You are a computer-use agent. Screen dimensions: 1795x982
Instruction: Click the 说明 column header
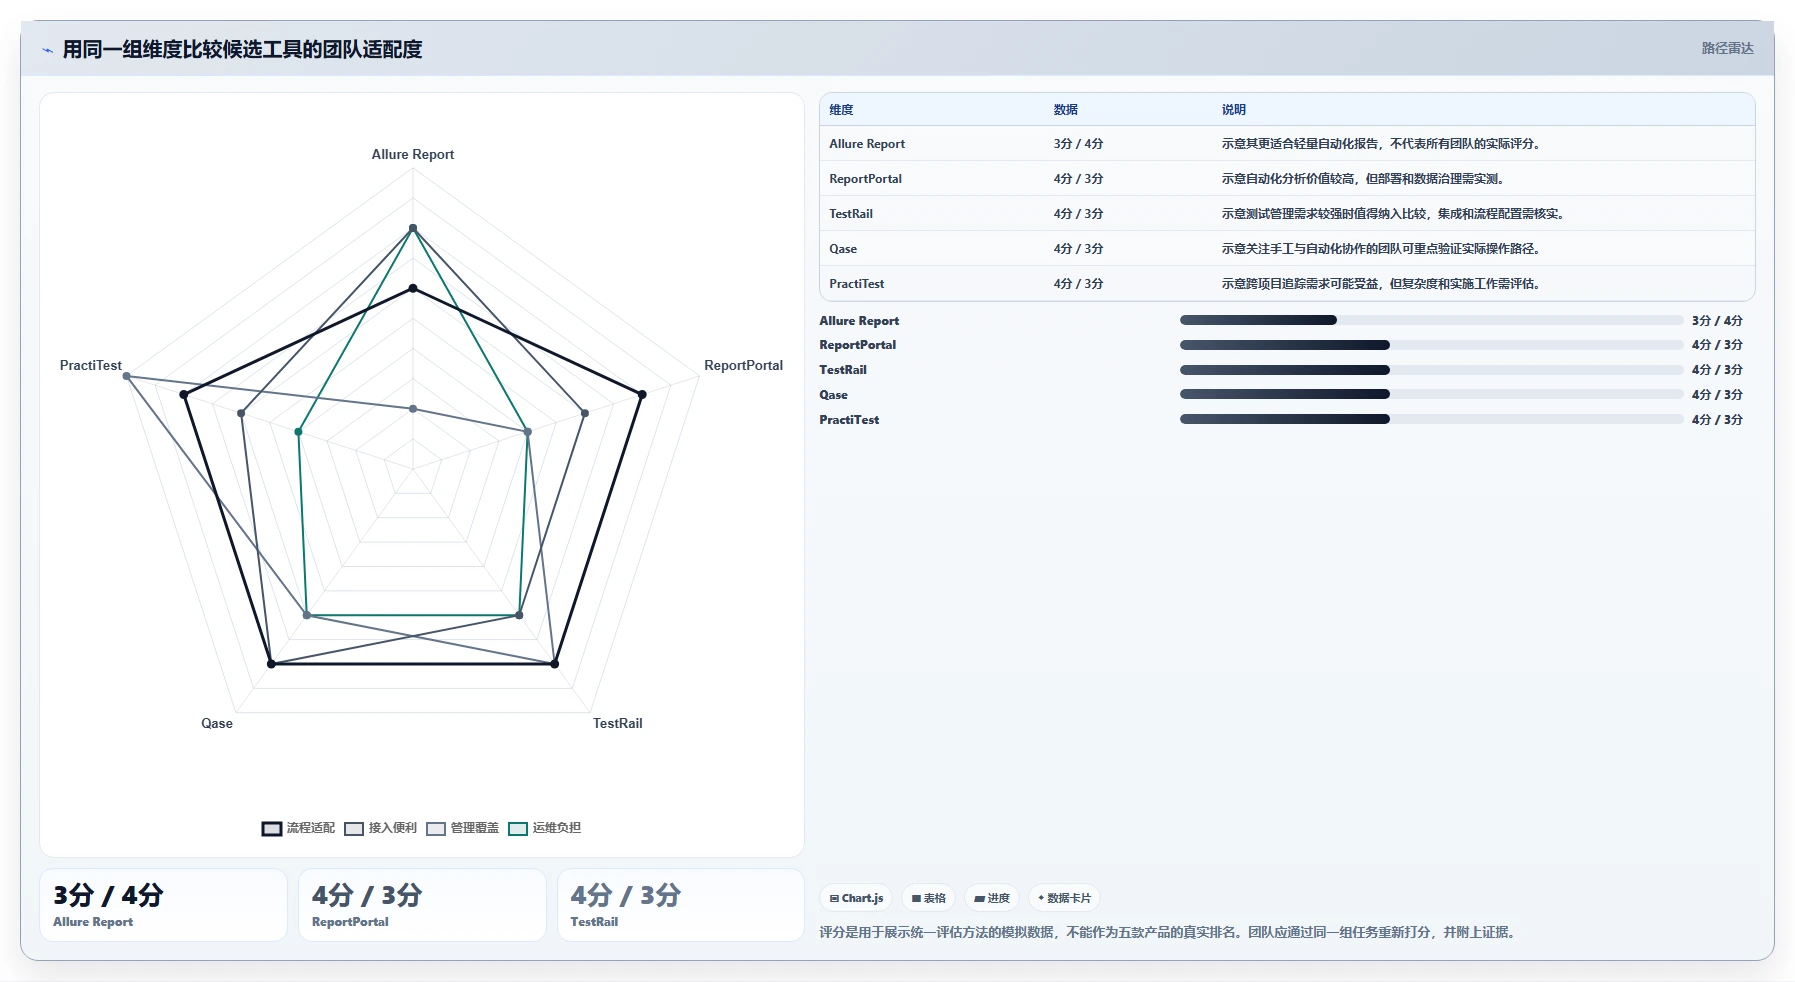coord(1233,110)
